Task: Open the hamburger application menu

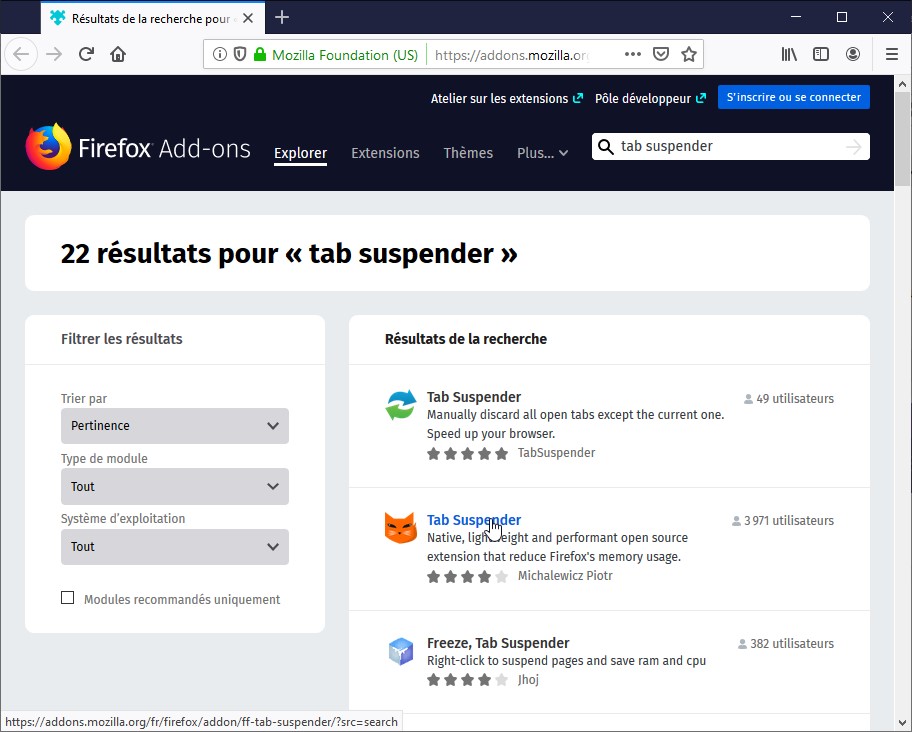Action: [x=892, y=54]
